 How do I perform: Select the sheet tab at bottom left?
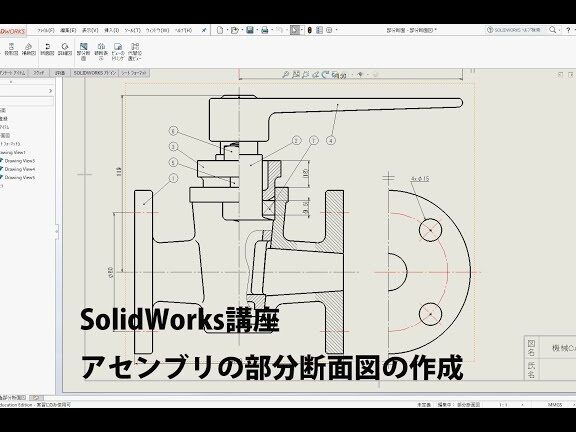coord(13,397)
